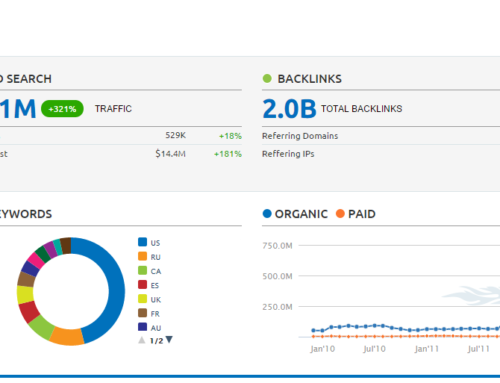This screenshot has width=500, height=383.
Task: Click the green +321% traffic badge
Action: pos(62,109)
